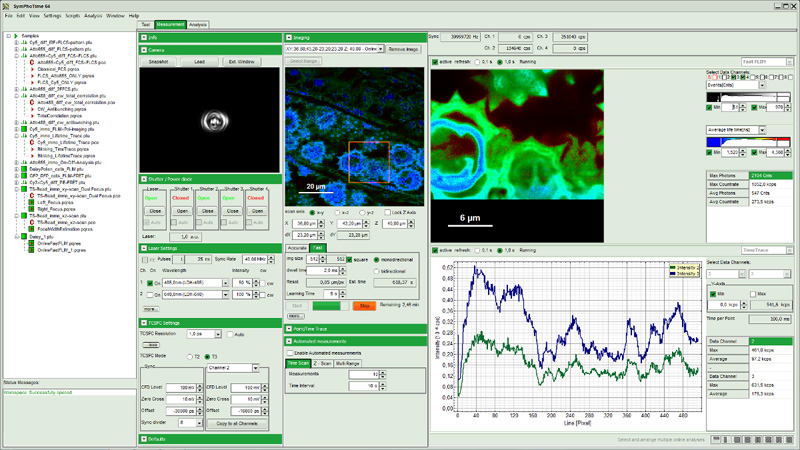Expand the Defaults panel header
Viewport: 800px width, 450px height.
(144, 439)
